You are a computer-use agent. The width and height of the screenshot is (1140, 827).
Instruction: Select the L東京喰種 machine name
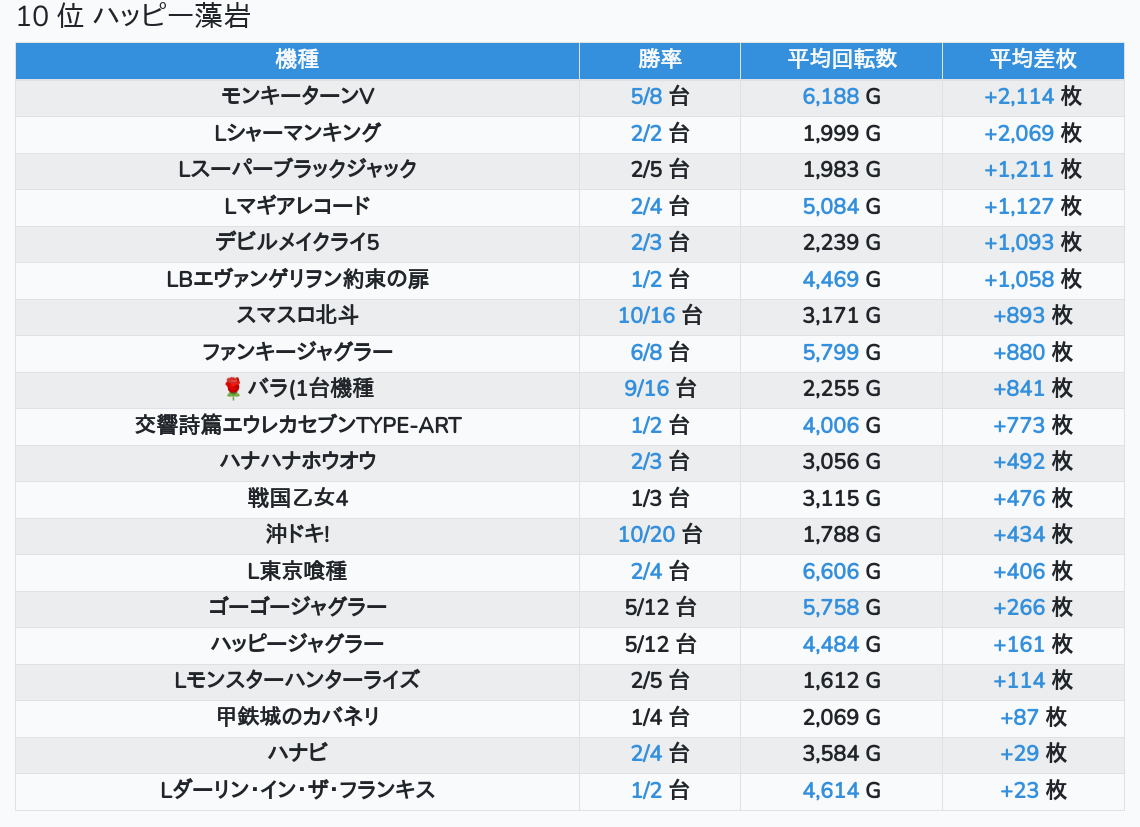point(297,571)
